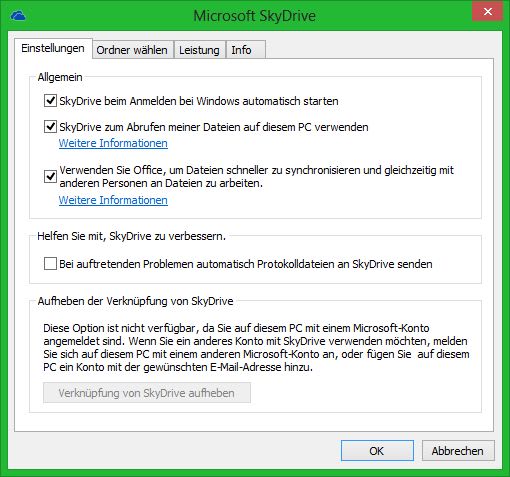The image size is (510, 477).
Task: Confirm settings with the OK button
Action: (x=377, y=451)
